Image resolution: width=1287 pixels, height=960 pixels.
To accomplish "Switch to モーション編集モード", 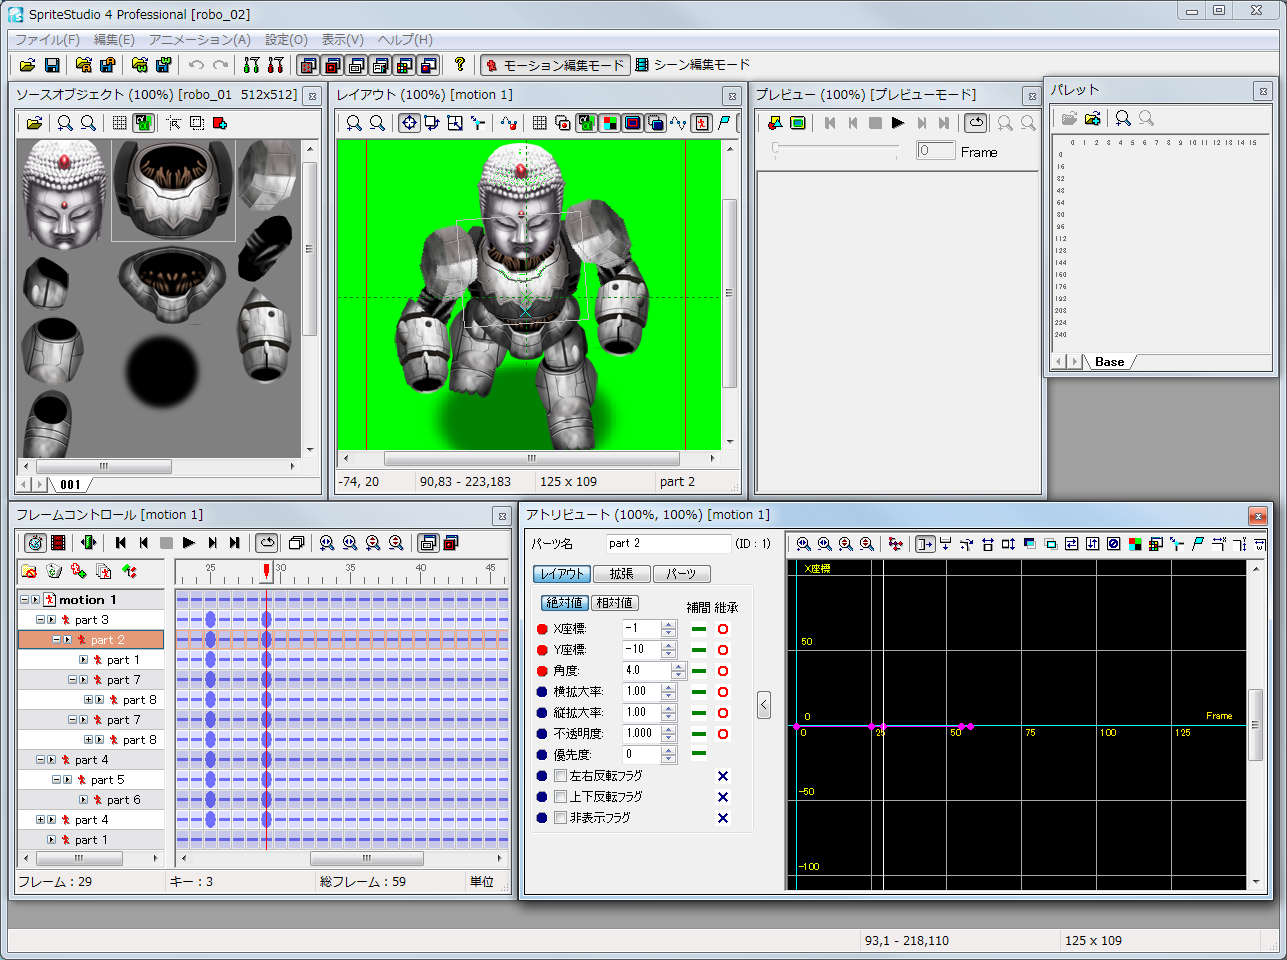I will pyautogui.click(x=556, y=65).
